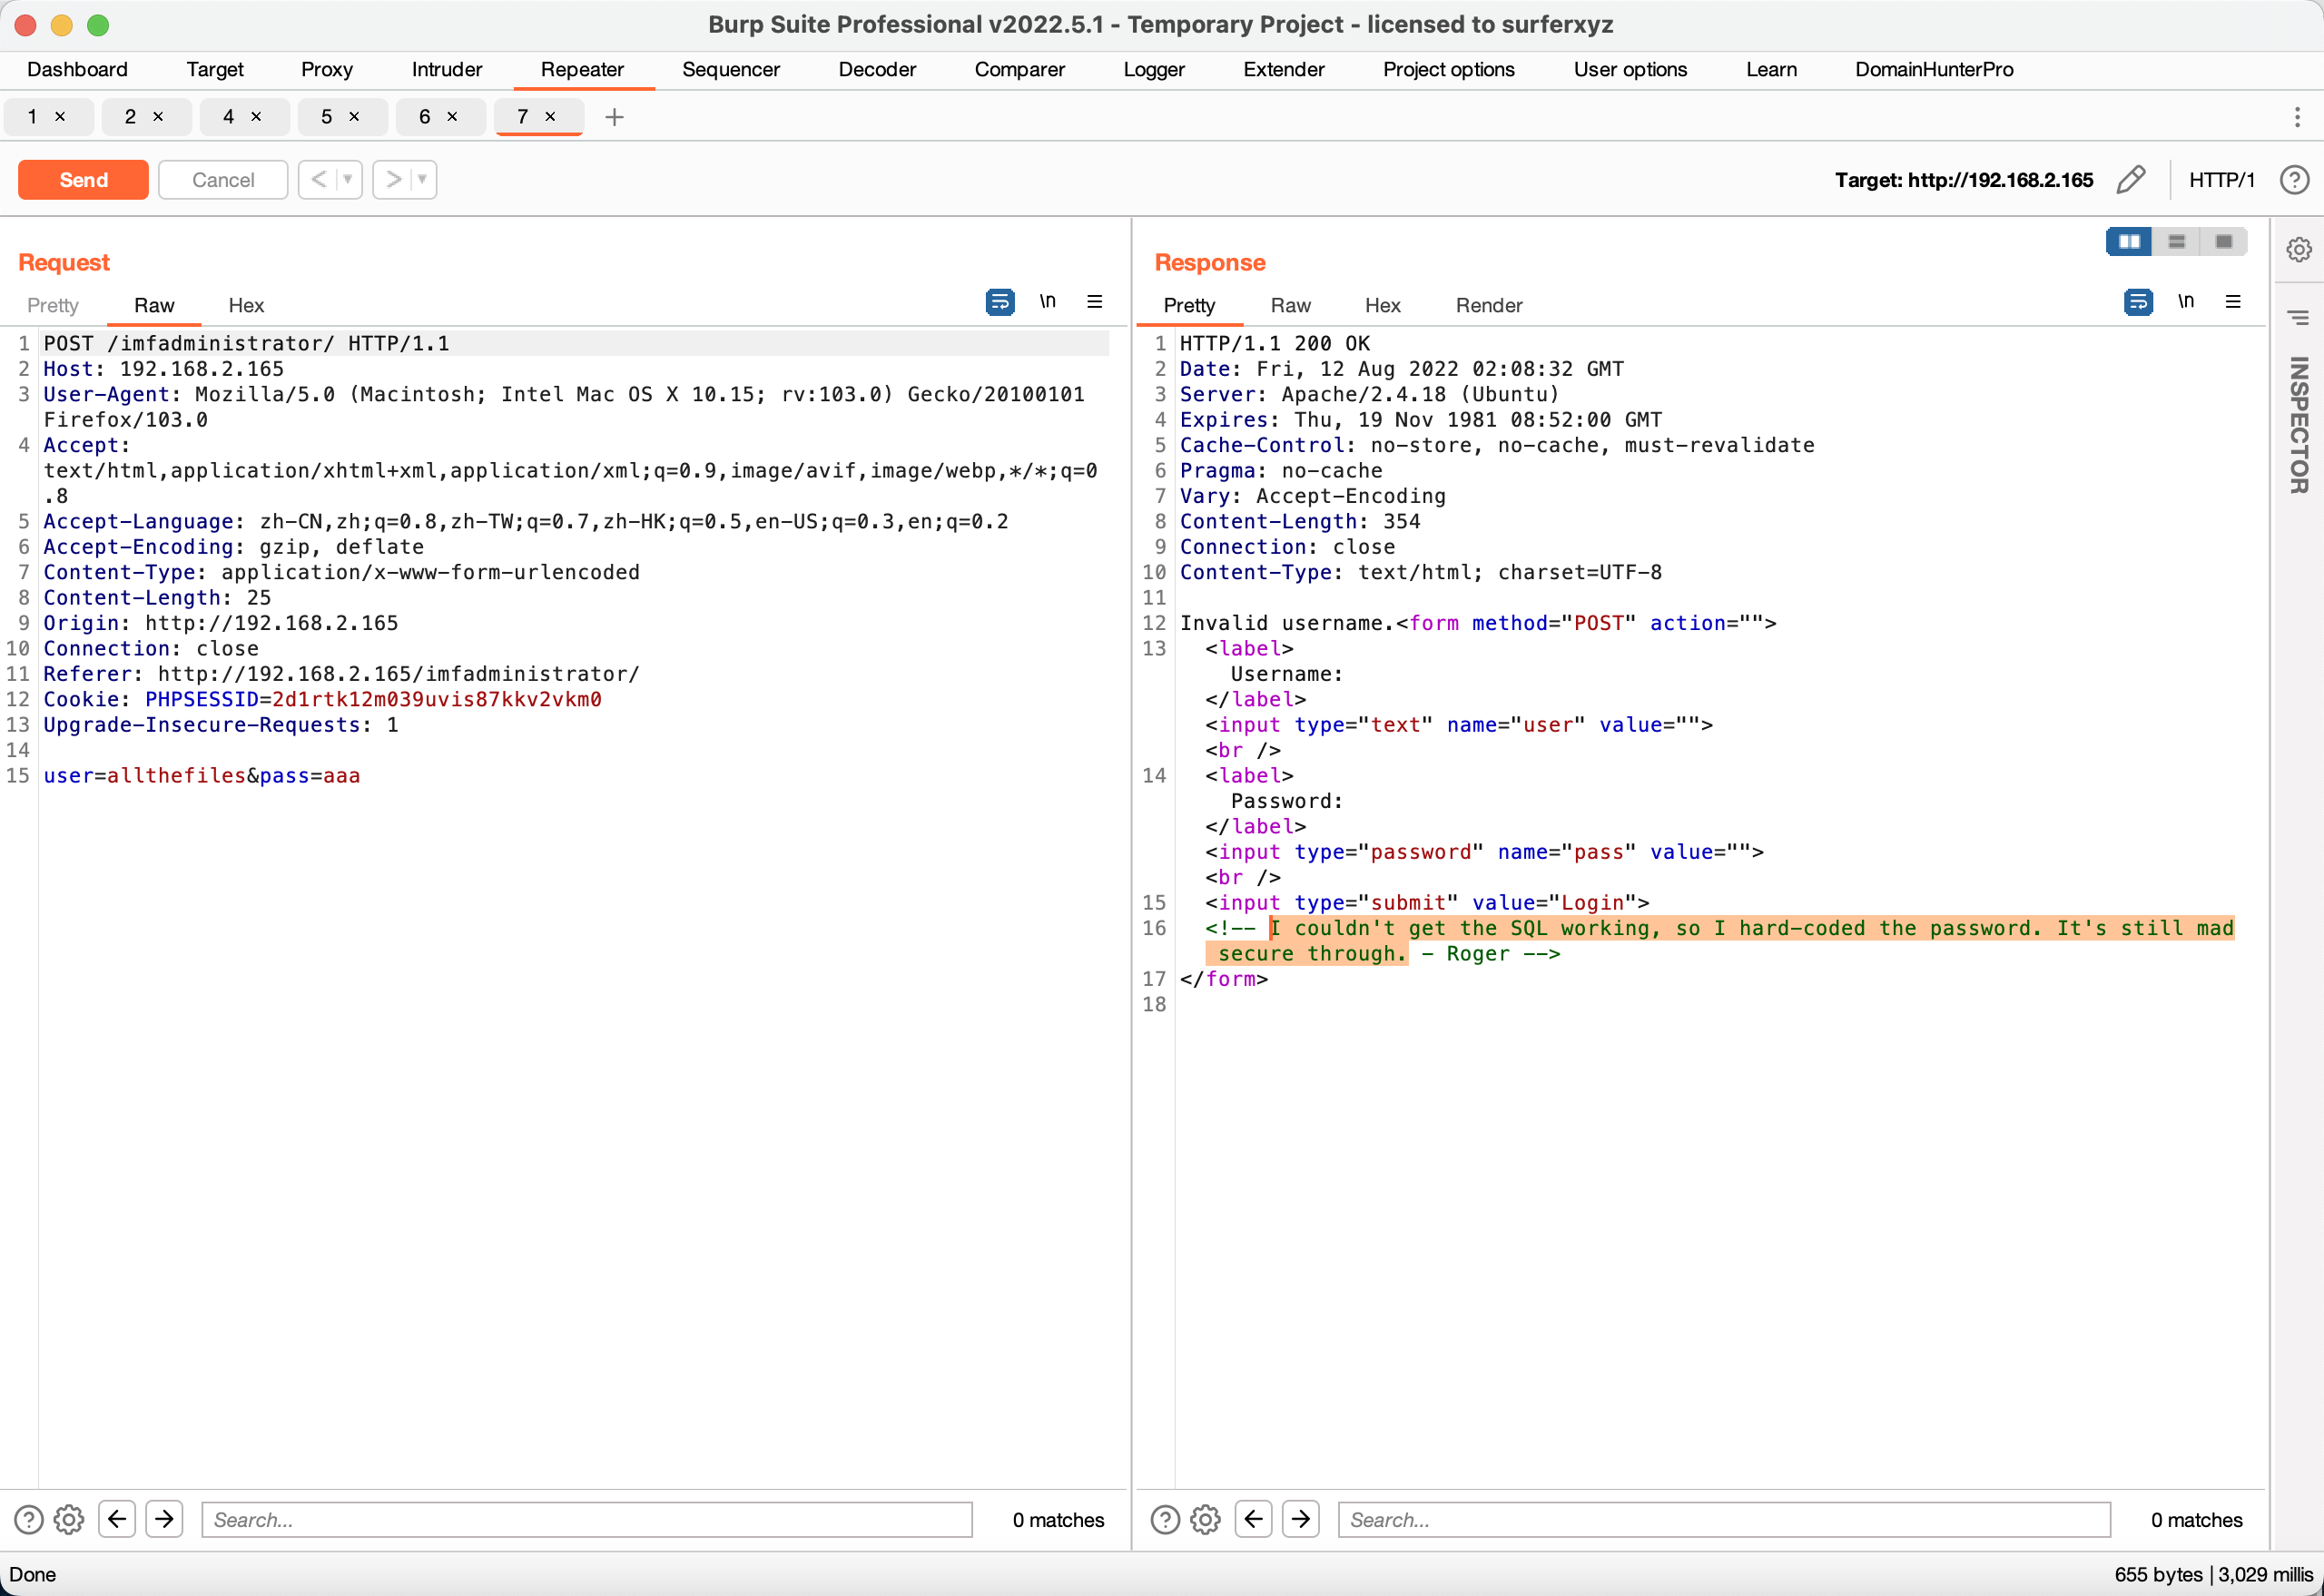Send the request

83,180
